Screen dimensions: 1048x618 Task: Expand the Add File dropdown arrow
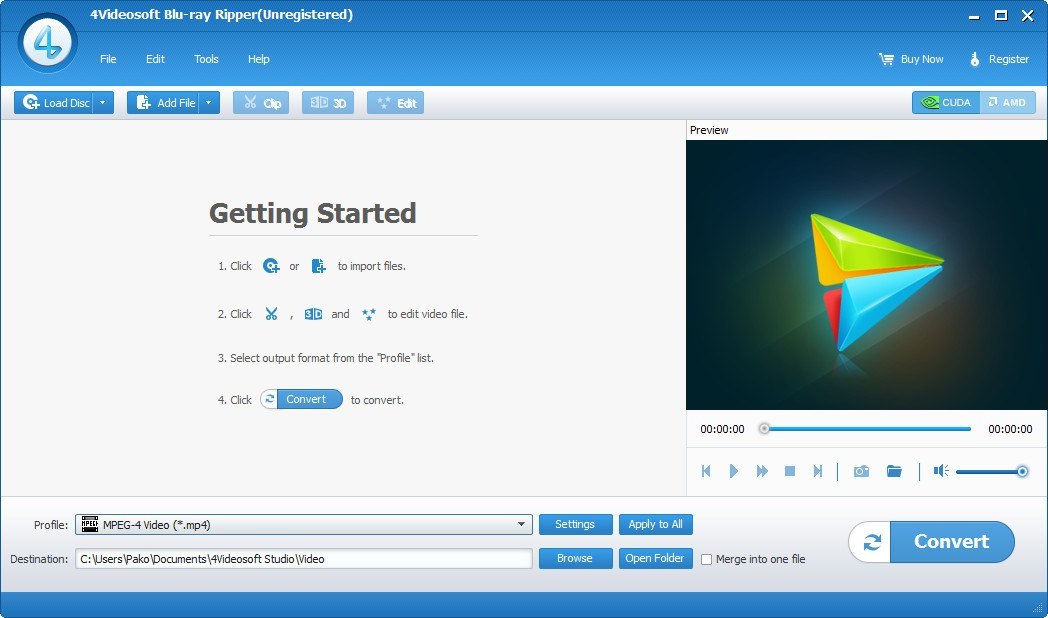(208, 101)
